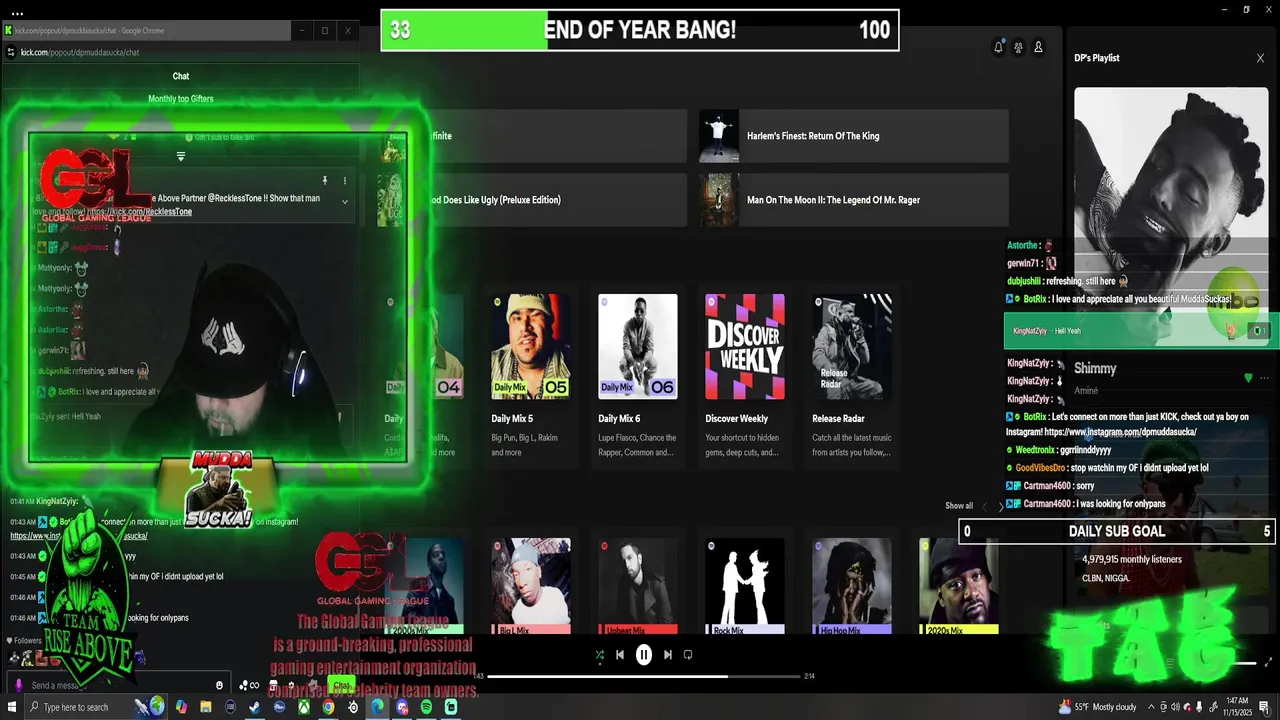Viewport: 1280px width, 720px height.
Task: Open emoji picker in Kick chat
Action: pos(220,685)
